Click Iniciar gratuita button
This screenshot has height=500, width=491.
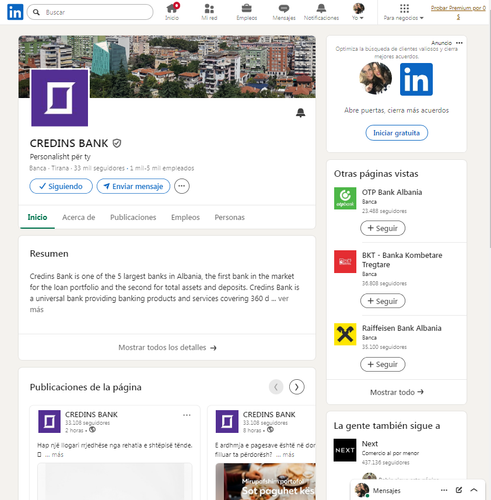pyautogui.click(x=397, y=133)
